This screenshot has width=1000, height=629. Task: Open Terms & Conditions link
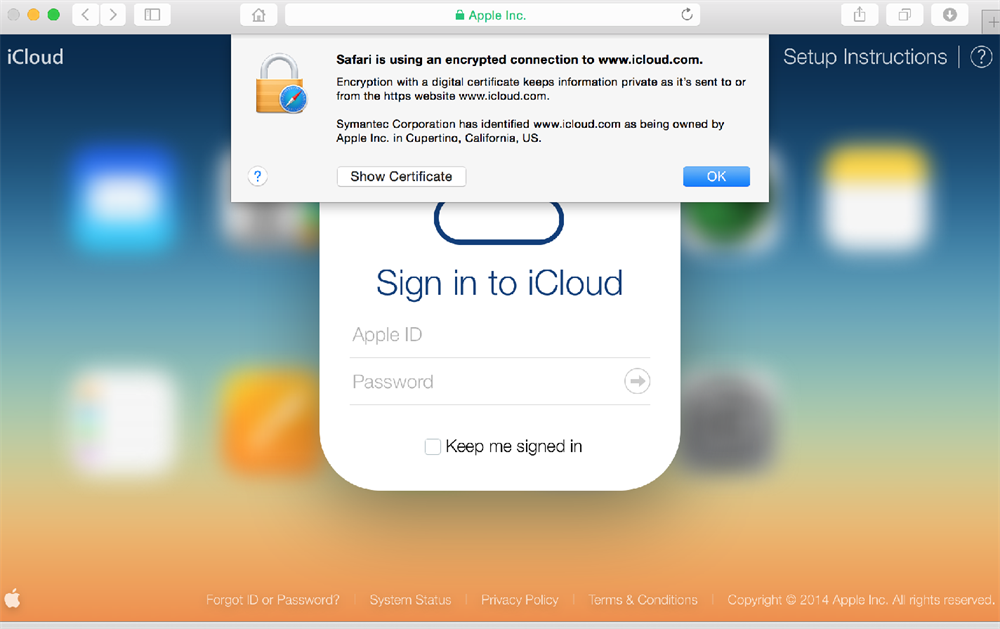pyautogui.click(x=643, y=600)
